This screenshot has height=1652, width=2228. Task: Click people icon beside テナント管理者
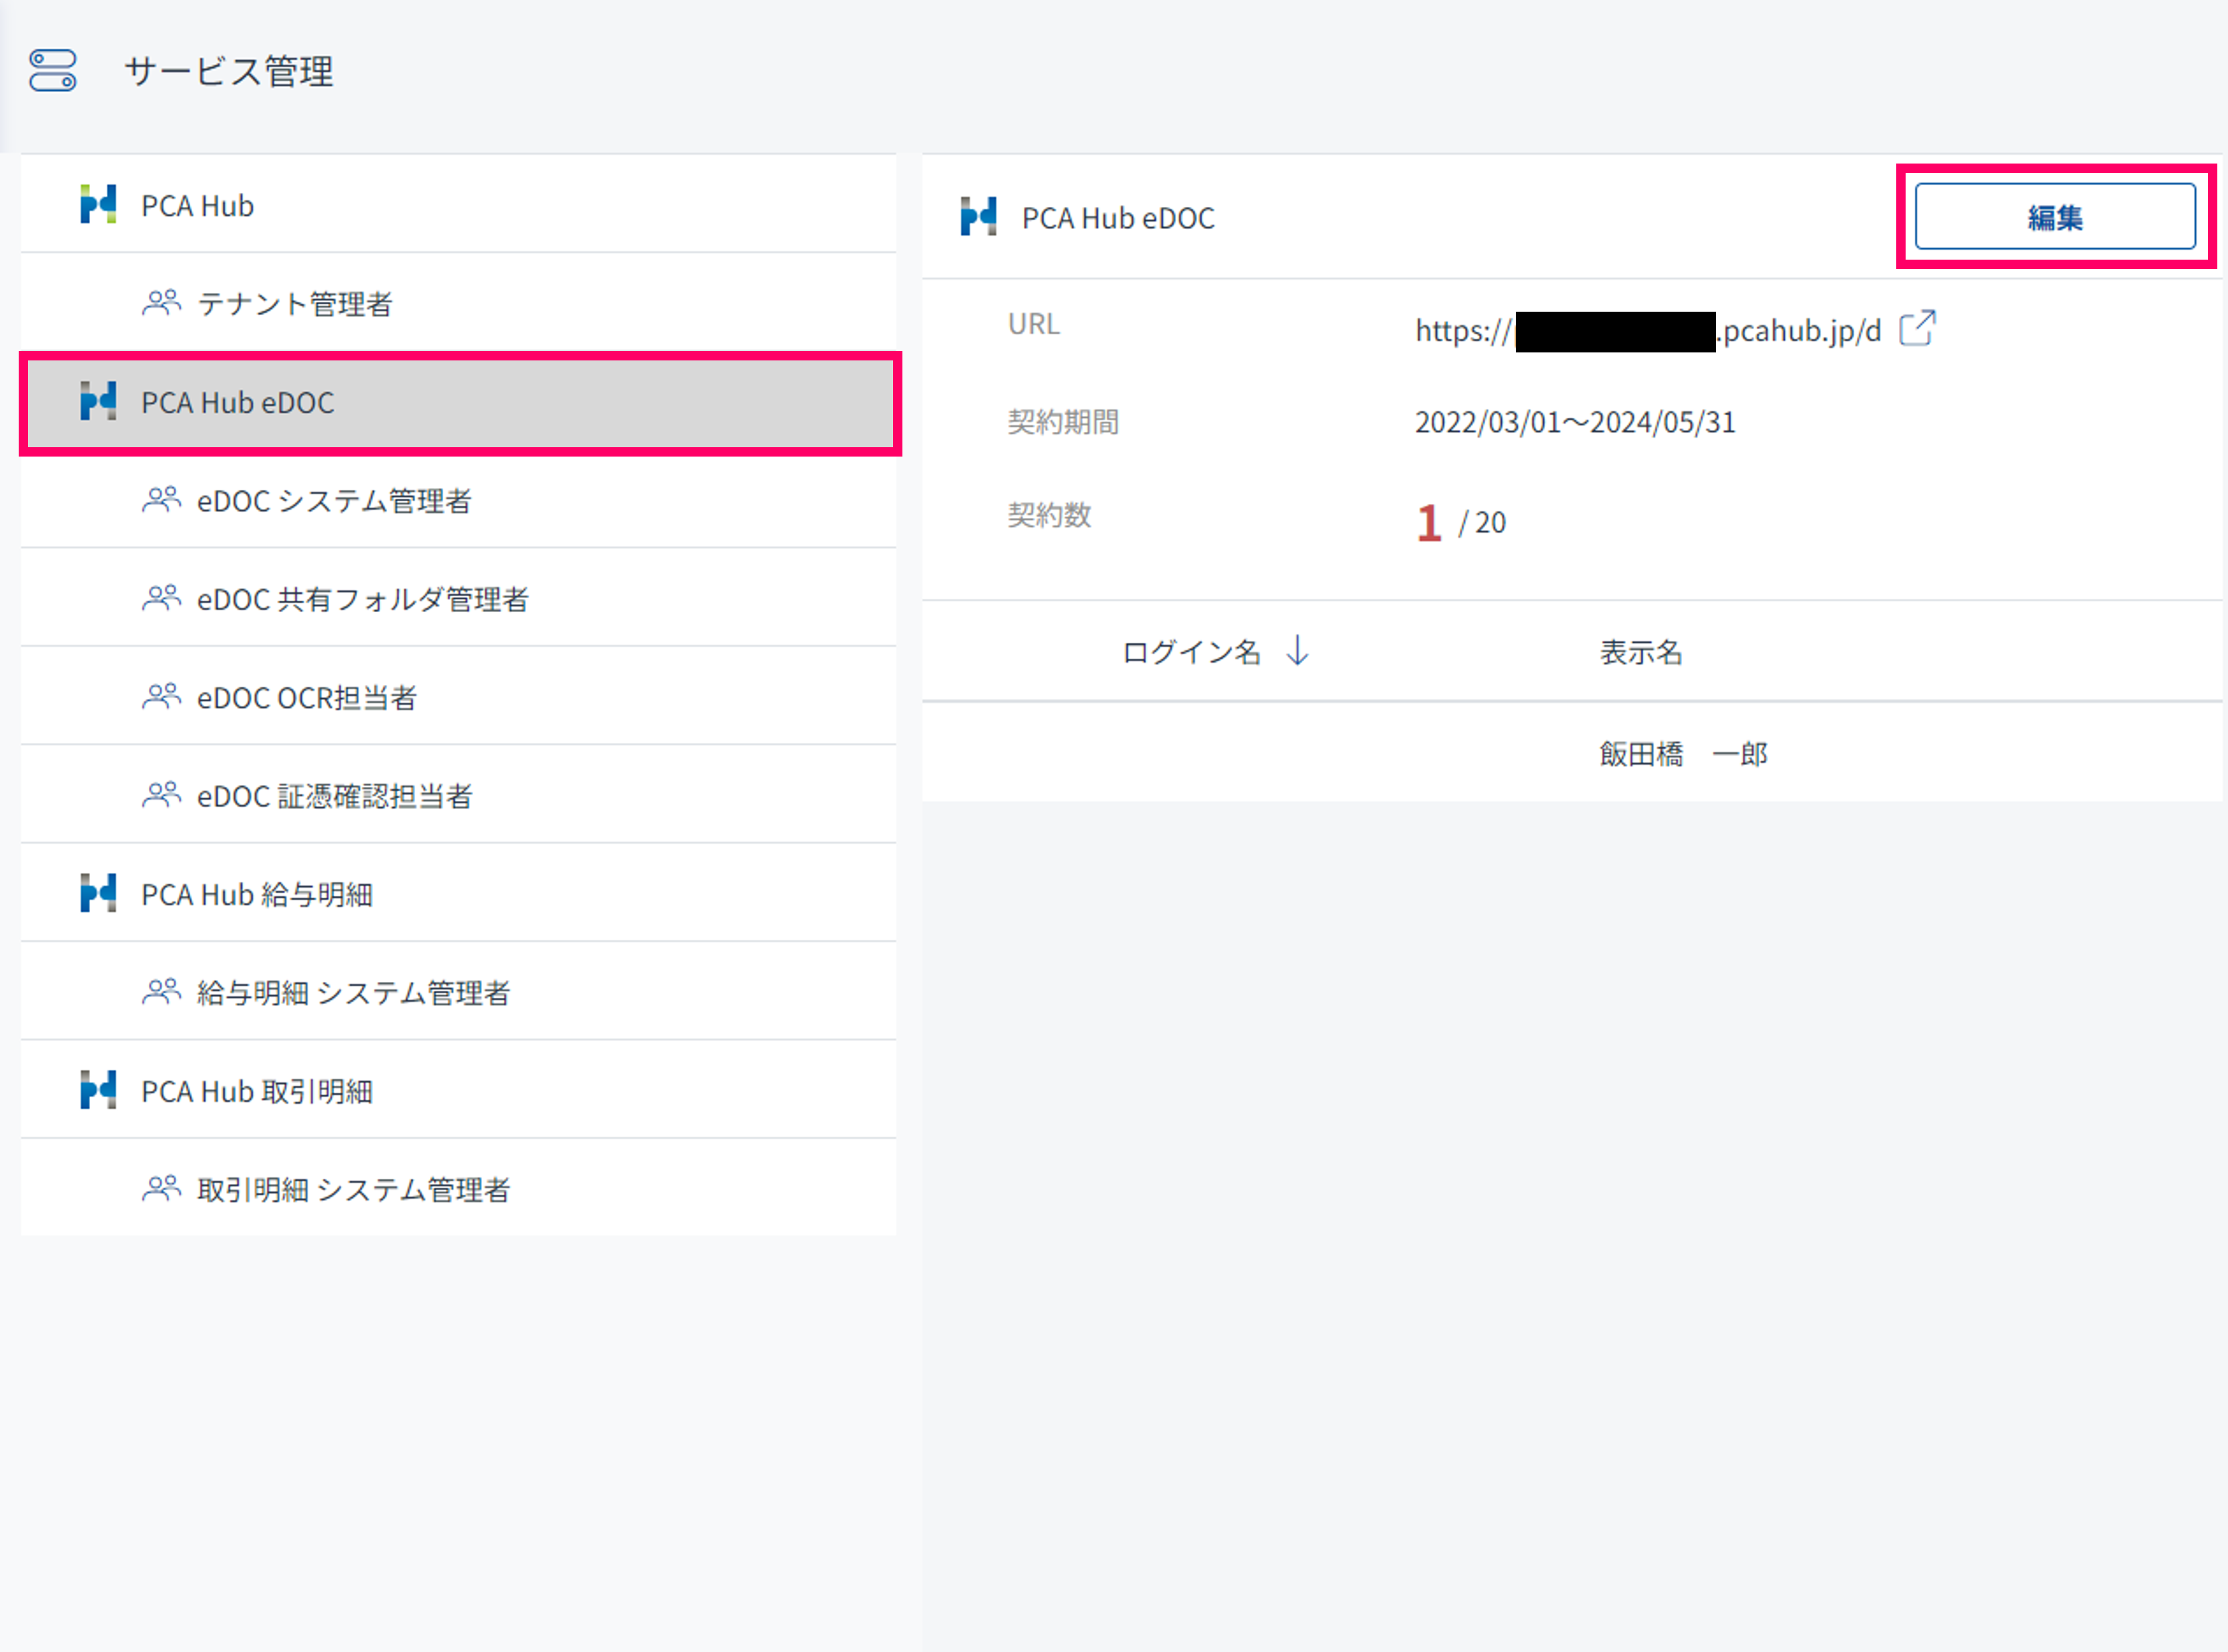[x=161, y=302]
